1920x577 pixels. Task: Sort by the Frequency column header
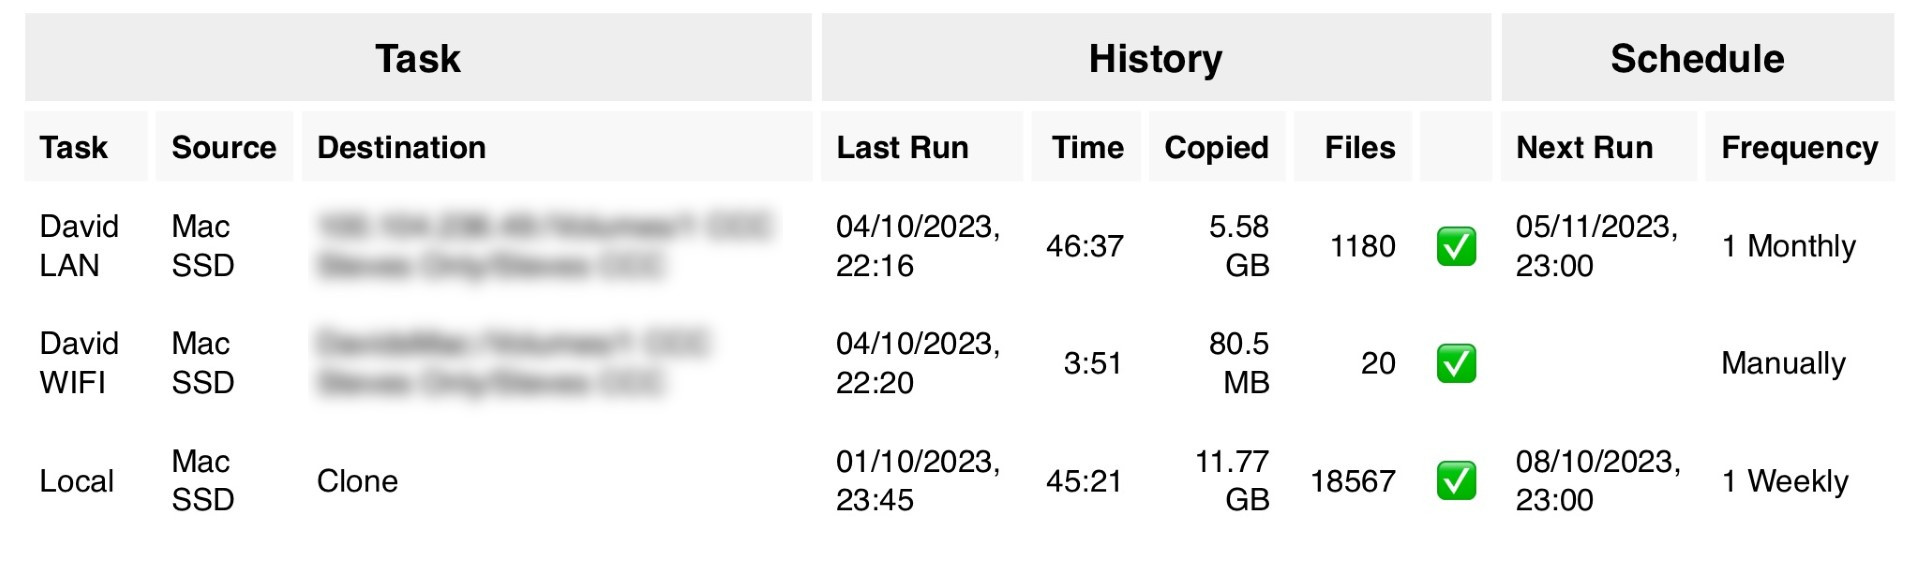coord(1799,147)
